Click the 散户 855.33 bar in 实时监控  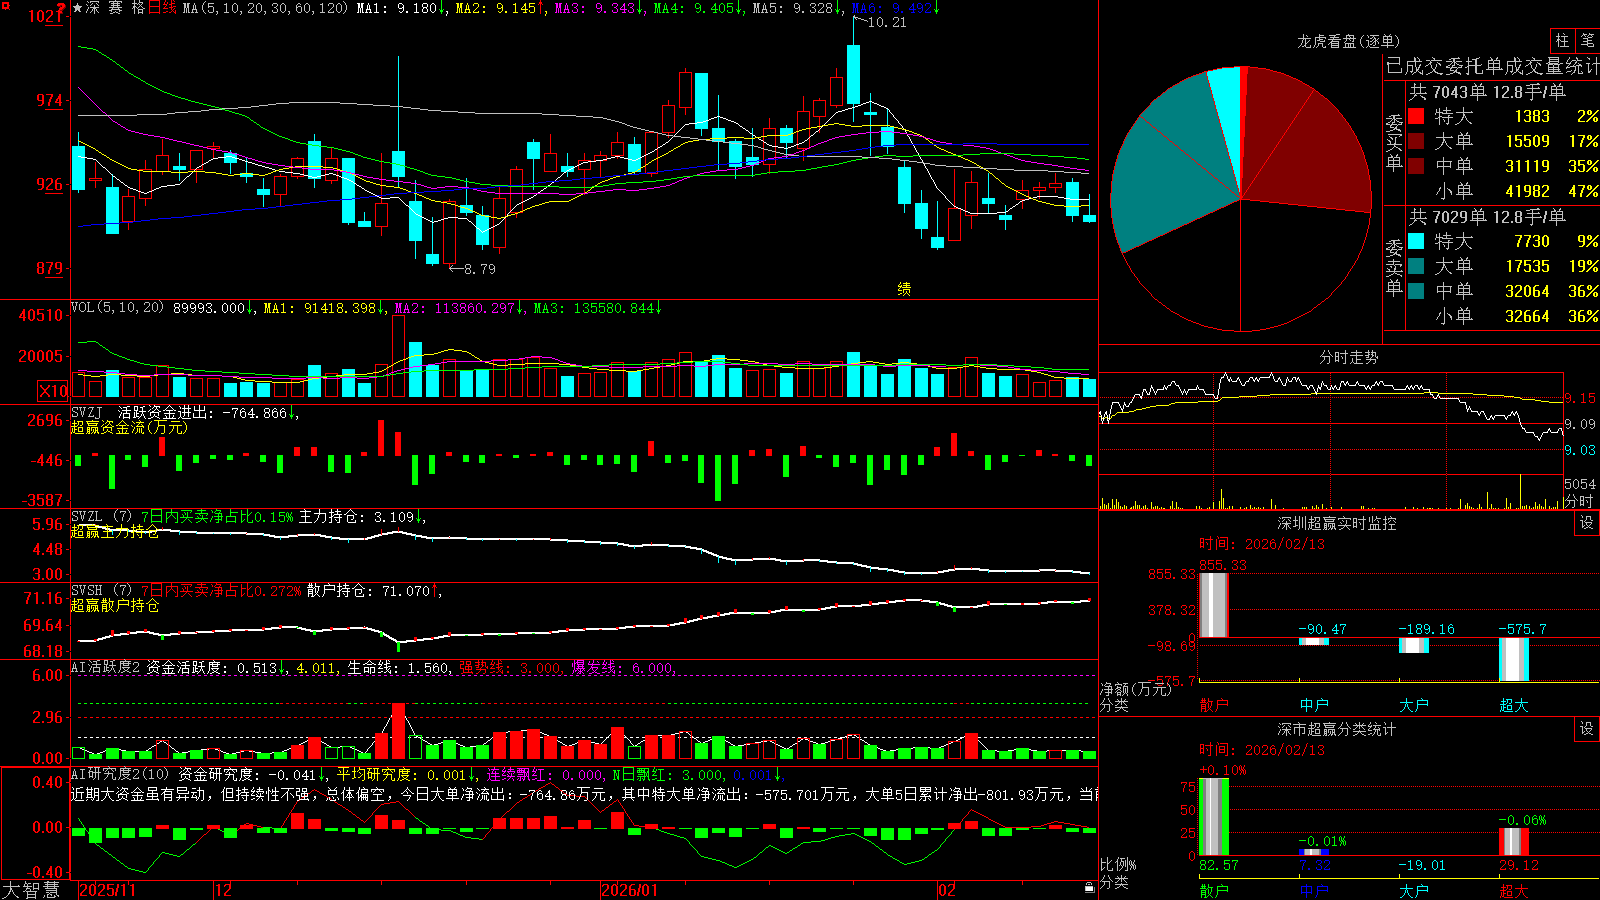pyautogui.click(x=1214, y=605)
